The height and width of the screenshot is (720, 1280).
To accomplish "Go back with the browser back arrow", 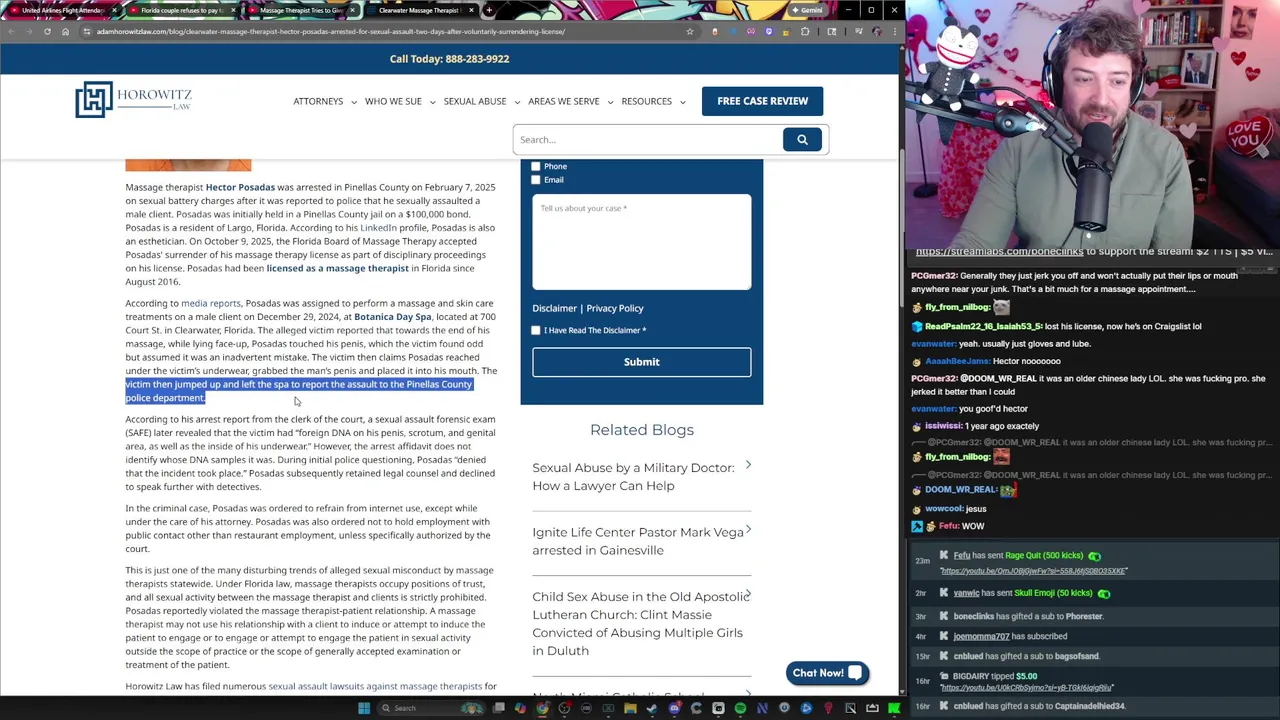I will click(x=11, y=31).
